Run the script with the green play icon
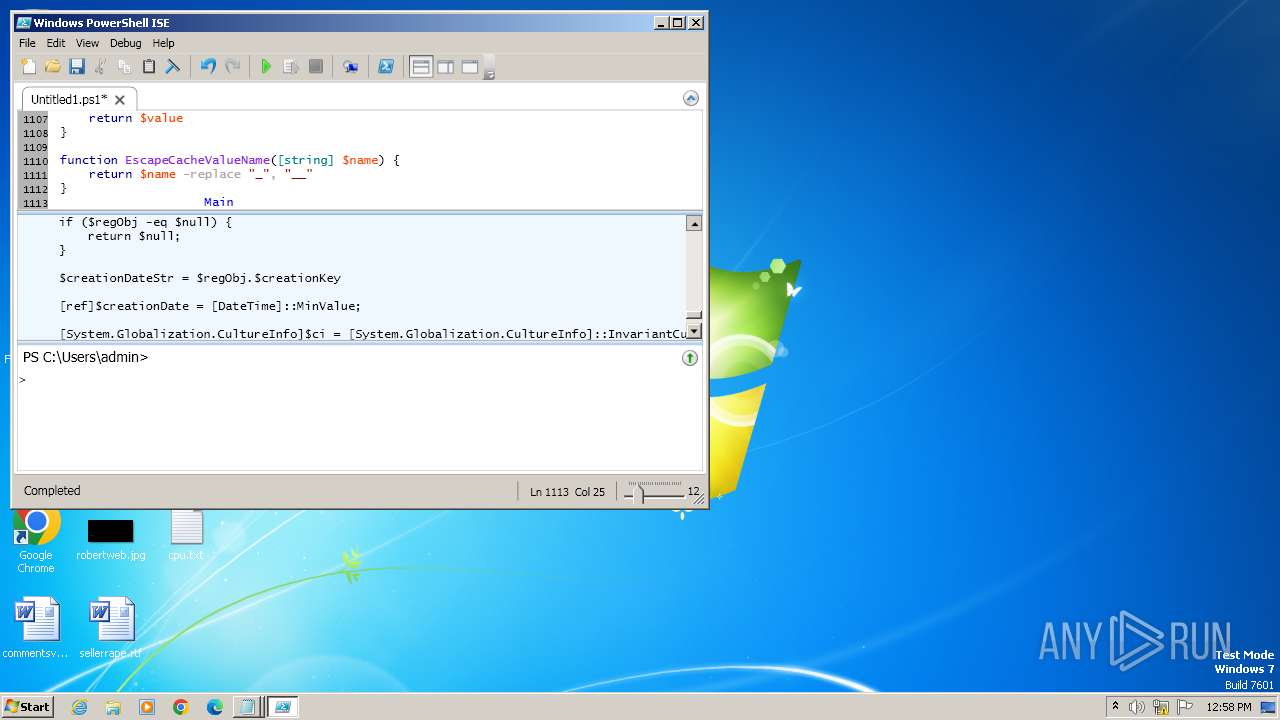 (x=266, y=67)
